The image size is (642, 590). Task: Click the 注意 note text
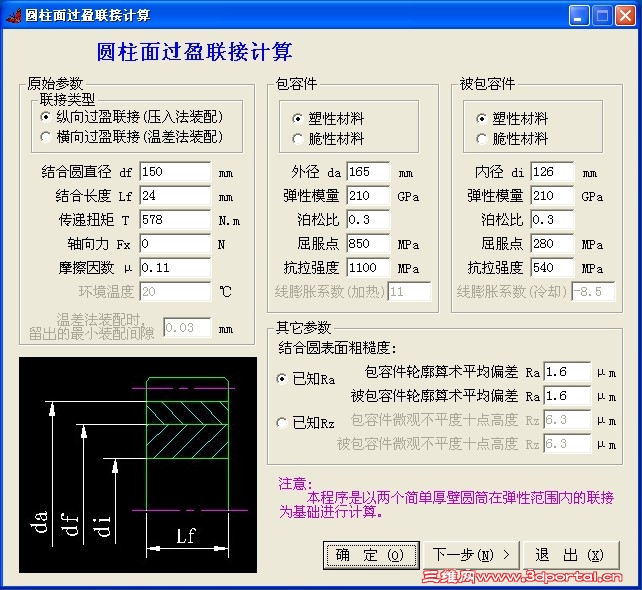(x=446, y=497)
